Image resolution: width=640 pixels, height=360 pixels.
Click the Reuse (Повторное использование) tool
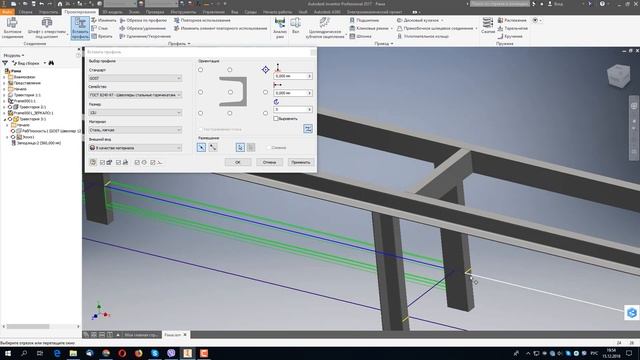(202, 20)
